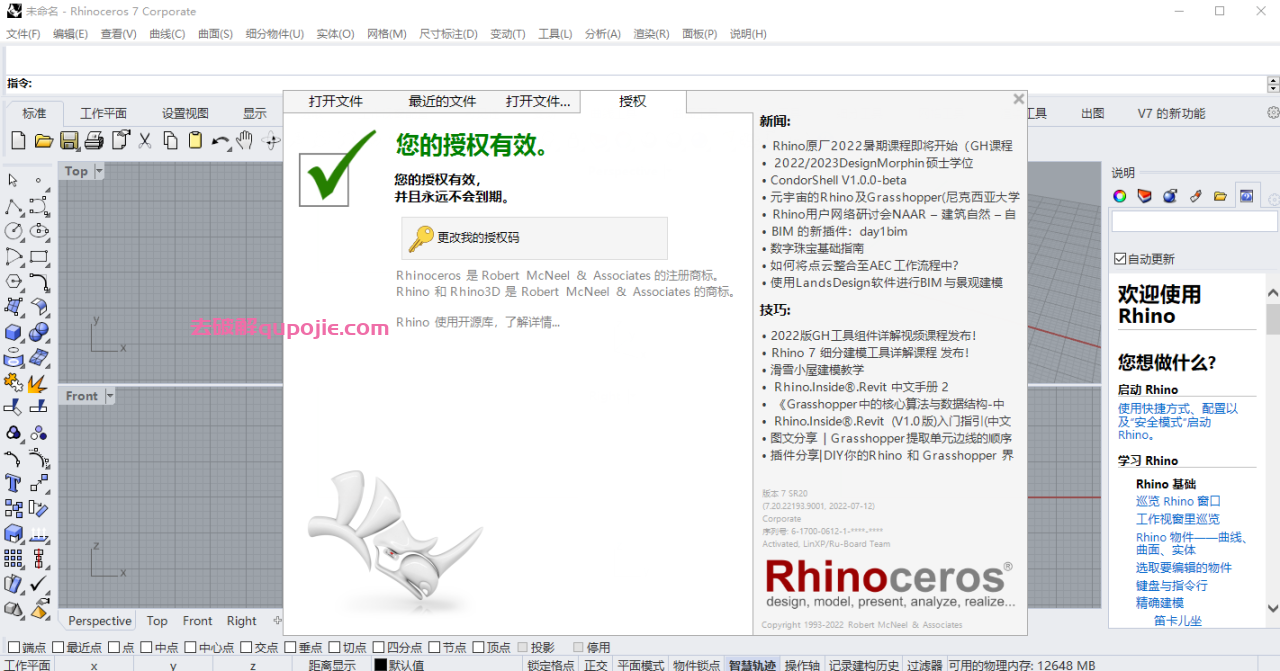
Task: Enable the 四分点 osnap checkbox
Action: [x=377, y=648]
